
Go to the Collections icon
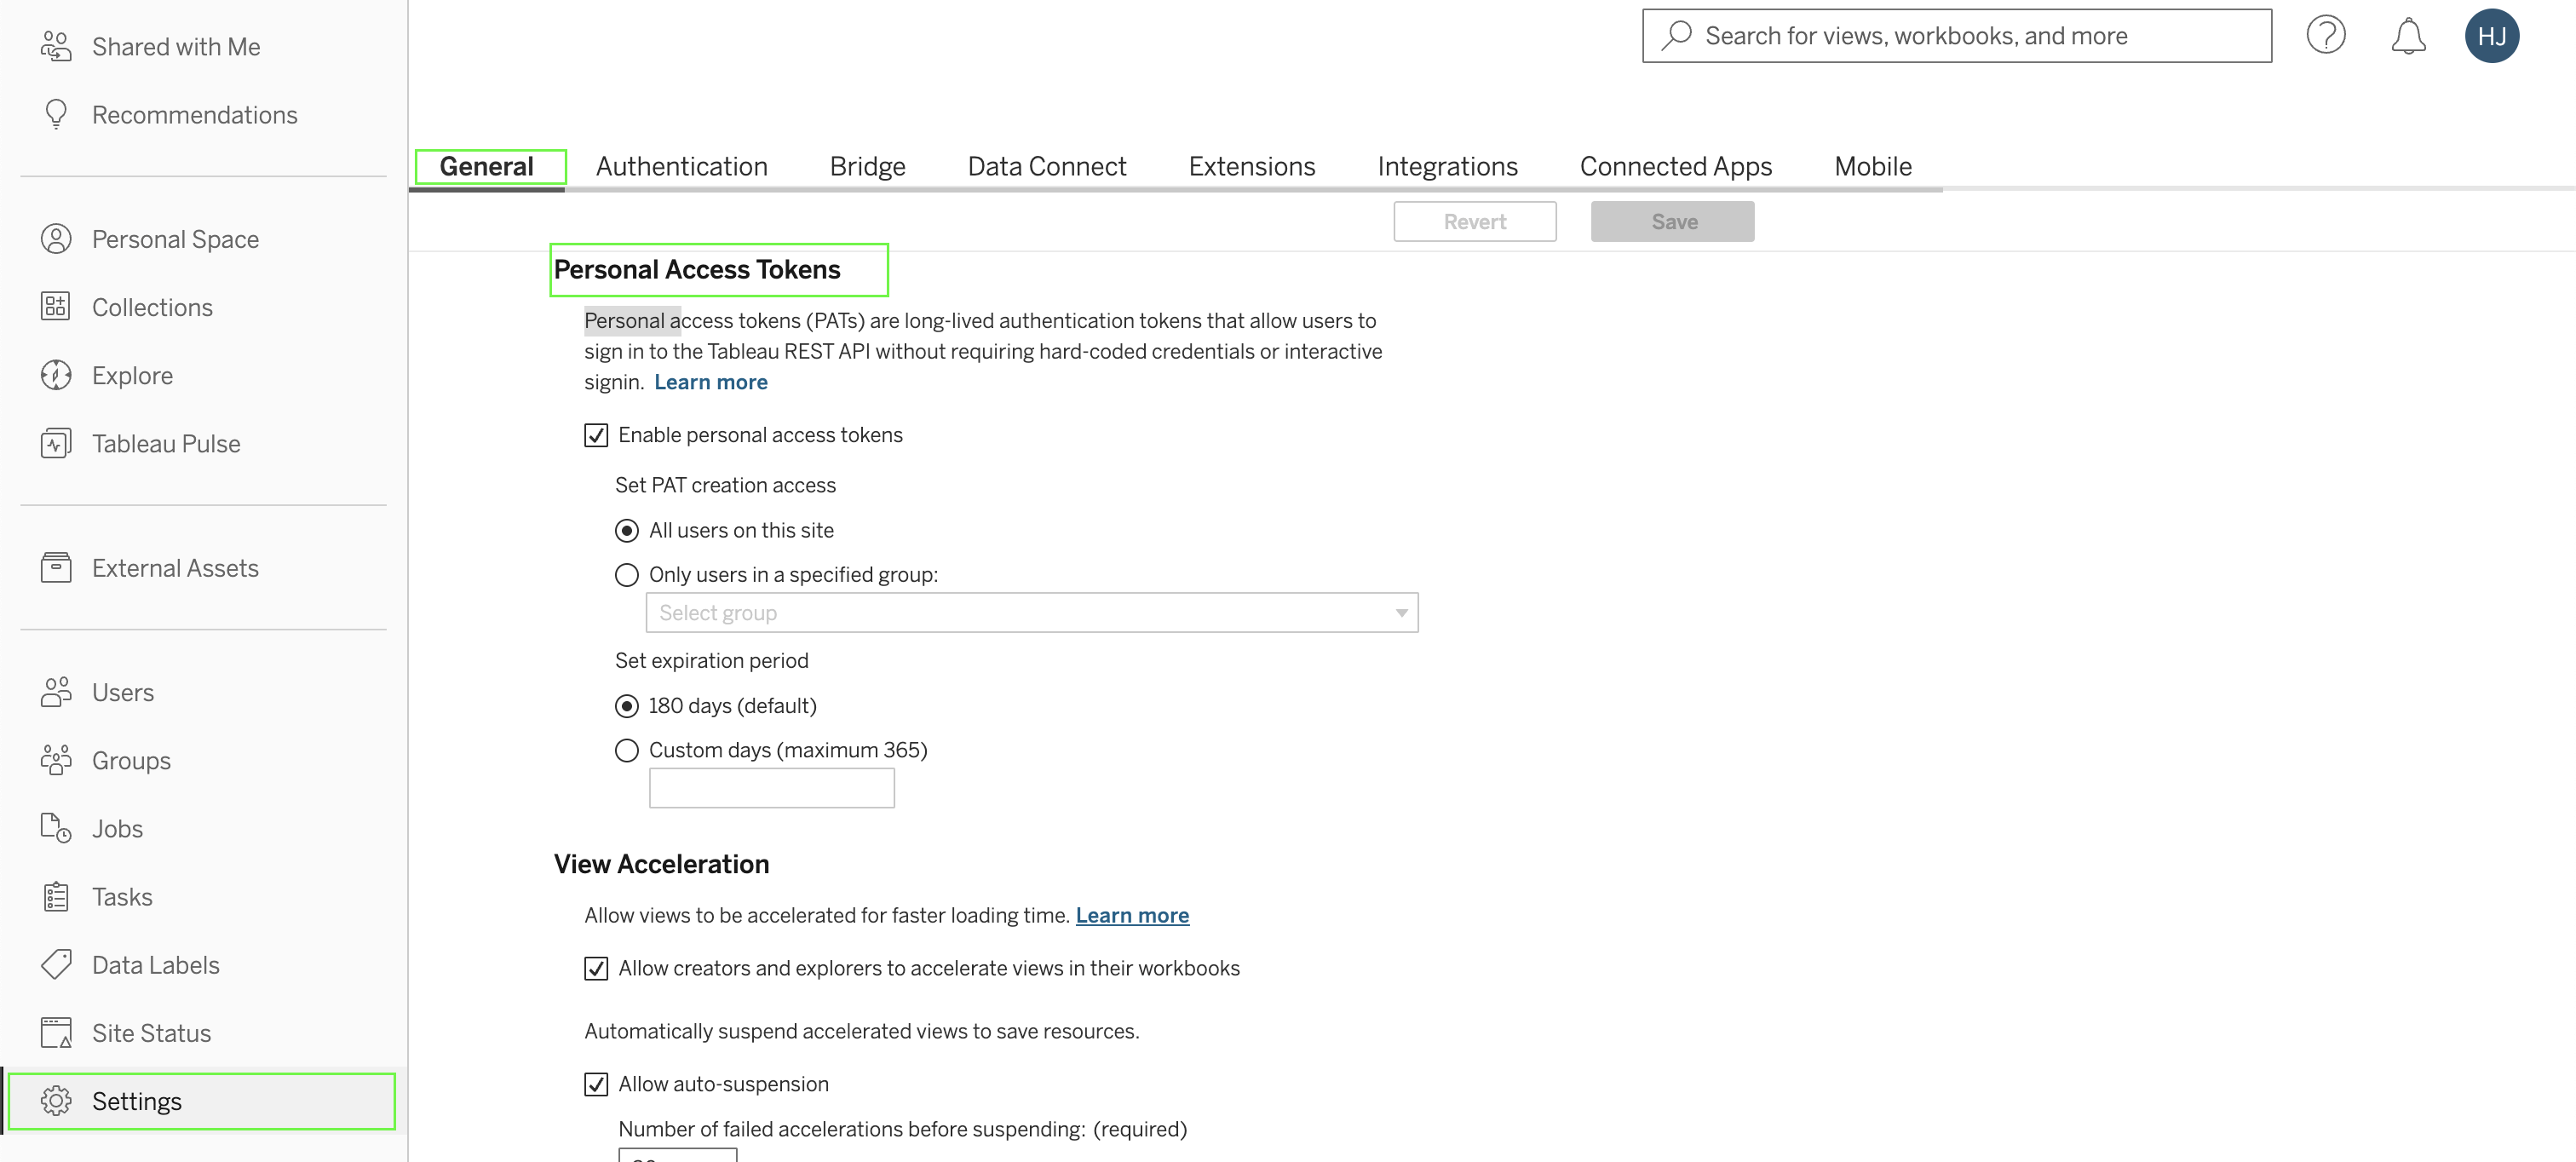coord(56,307)
